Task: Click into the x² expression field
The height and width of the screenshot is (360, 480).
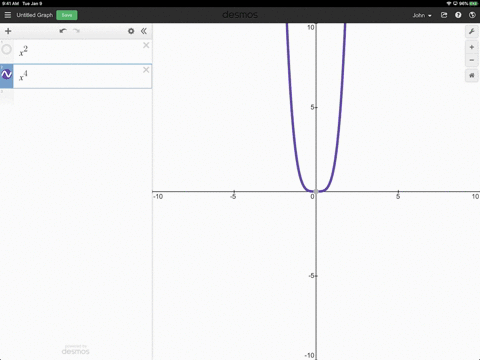Action: pos(78,51)
